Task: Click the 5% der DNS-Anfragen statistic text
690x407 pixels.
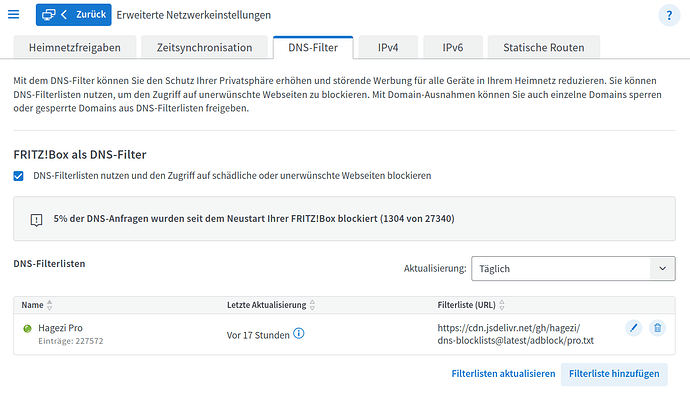Action: (254, 219)
